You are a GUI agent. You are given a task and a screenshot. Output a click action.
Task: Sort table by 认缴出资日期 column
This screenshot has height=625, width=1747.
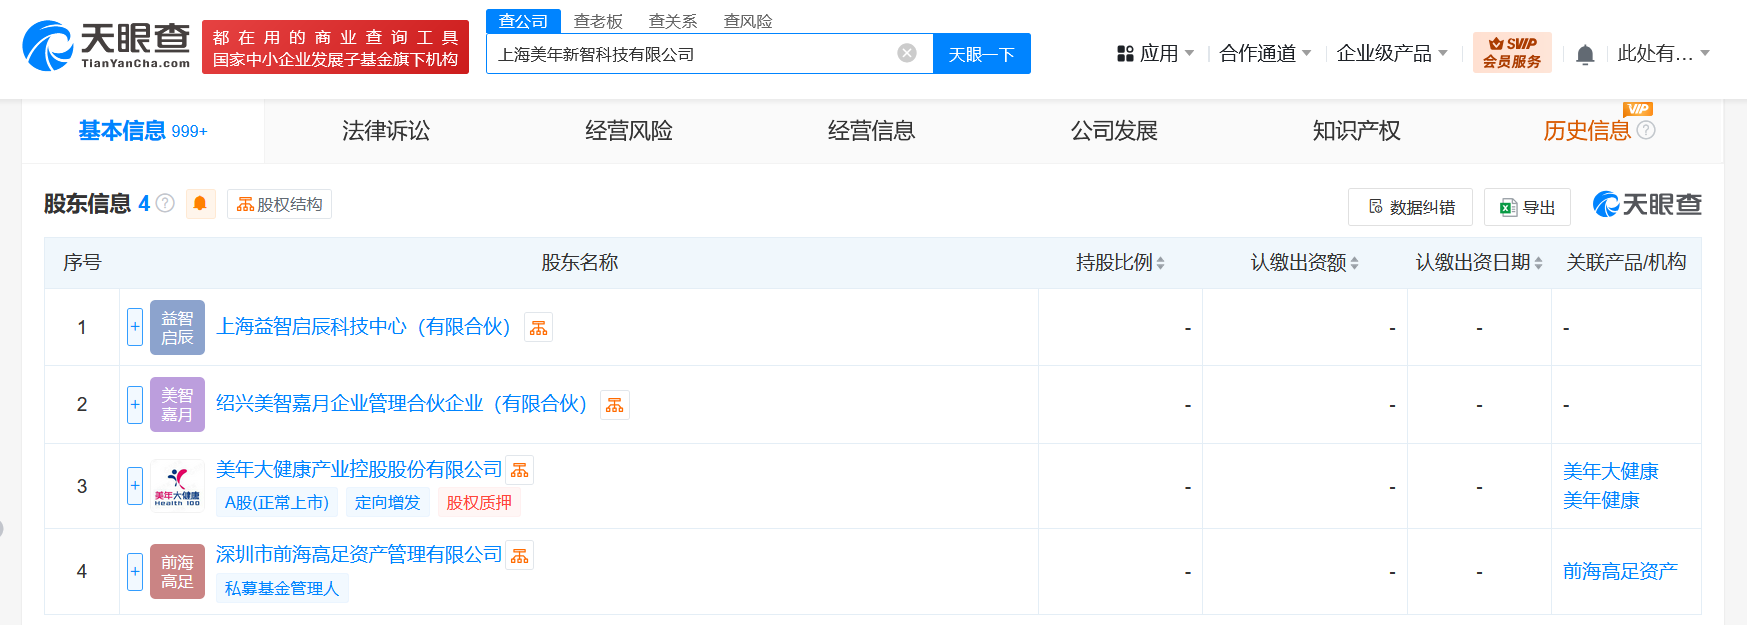[x=1478, y=263]
